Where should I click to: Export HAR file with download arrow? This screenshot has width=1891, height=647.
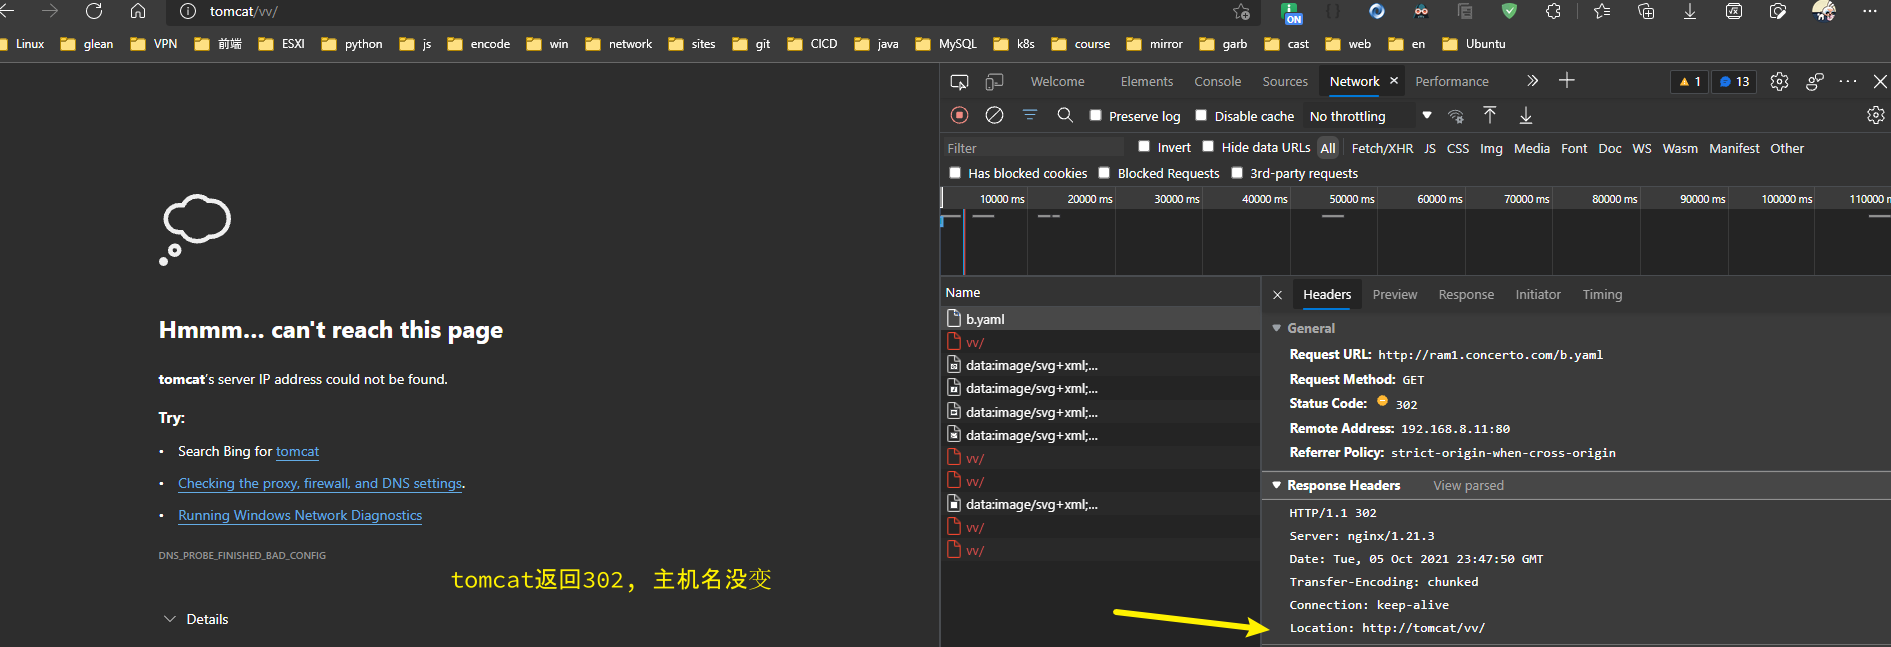(x=1526, y=115)
